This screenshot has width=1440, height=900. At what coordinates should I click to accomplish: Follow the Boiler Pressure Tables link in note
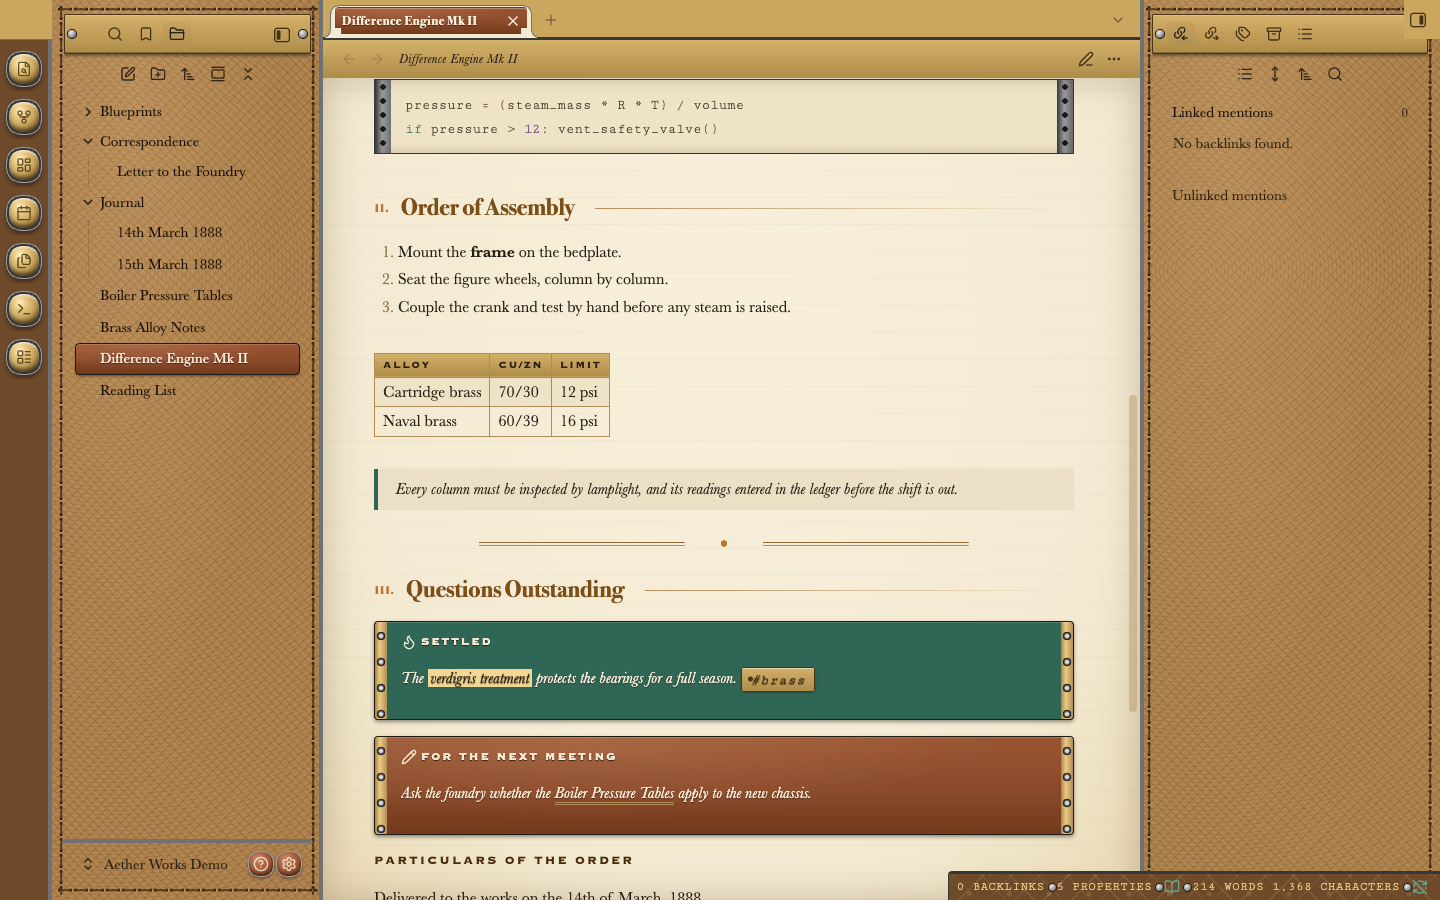pyautogui.click(x=614, y=794)
